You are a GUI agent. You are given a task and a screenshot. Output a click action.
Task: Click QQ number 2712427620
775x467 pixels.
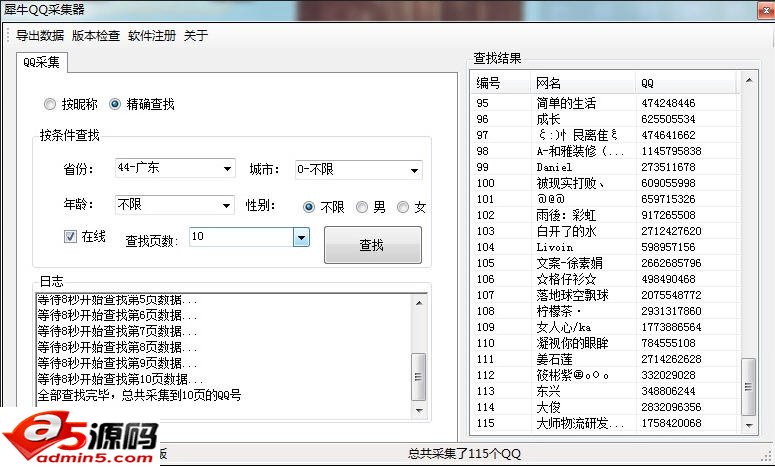coord(671,231)
